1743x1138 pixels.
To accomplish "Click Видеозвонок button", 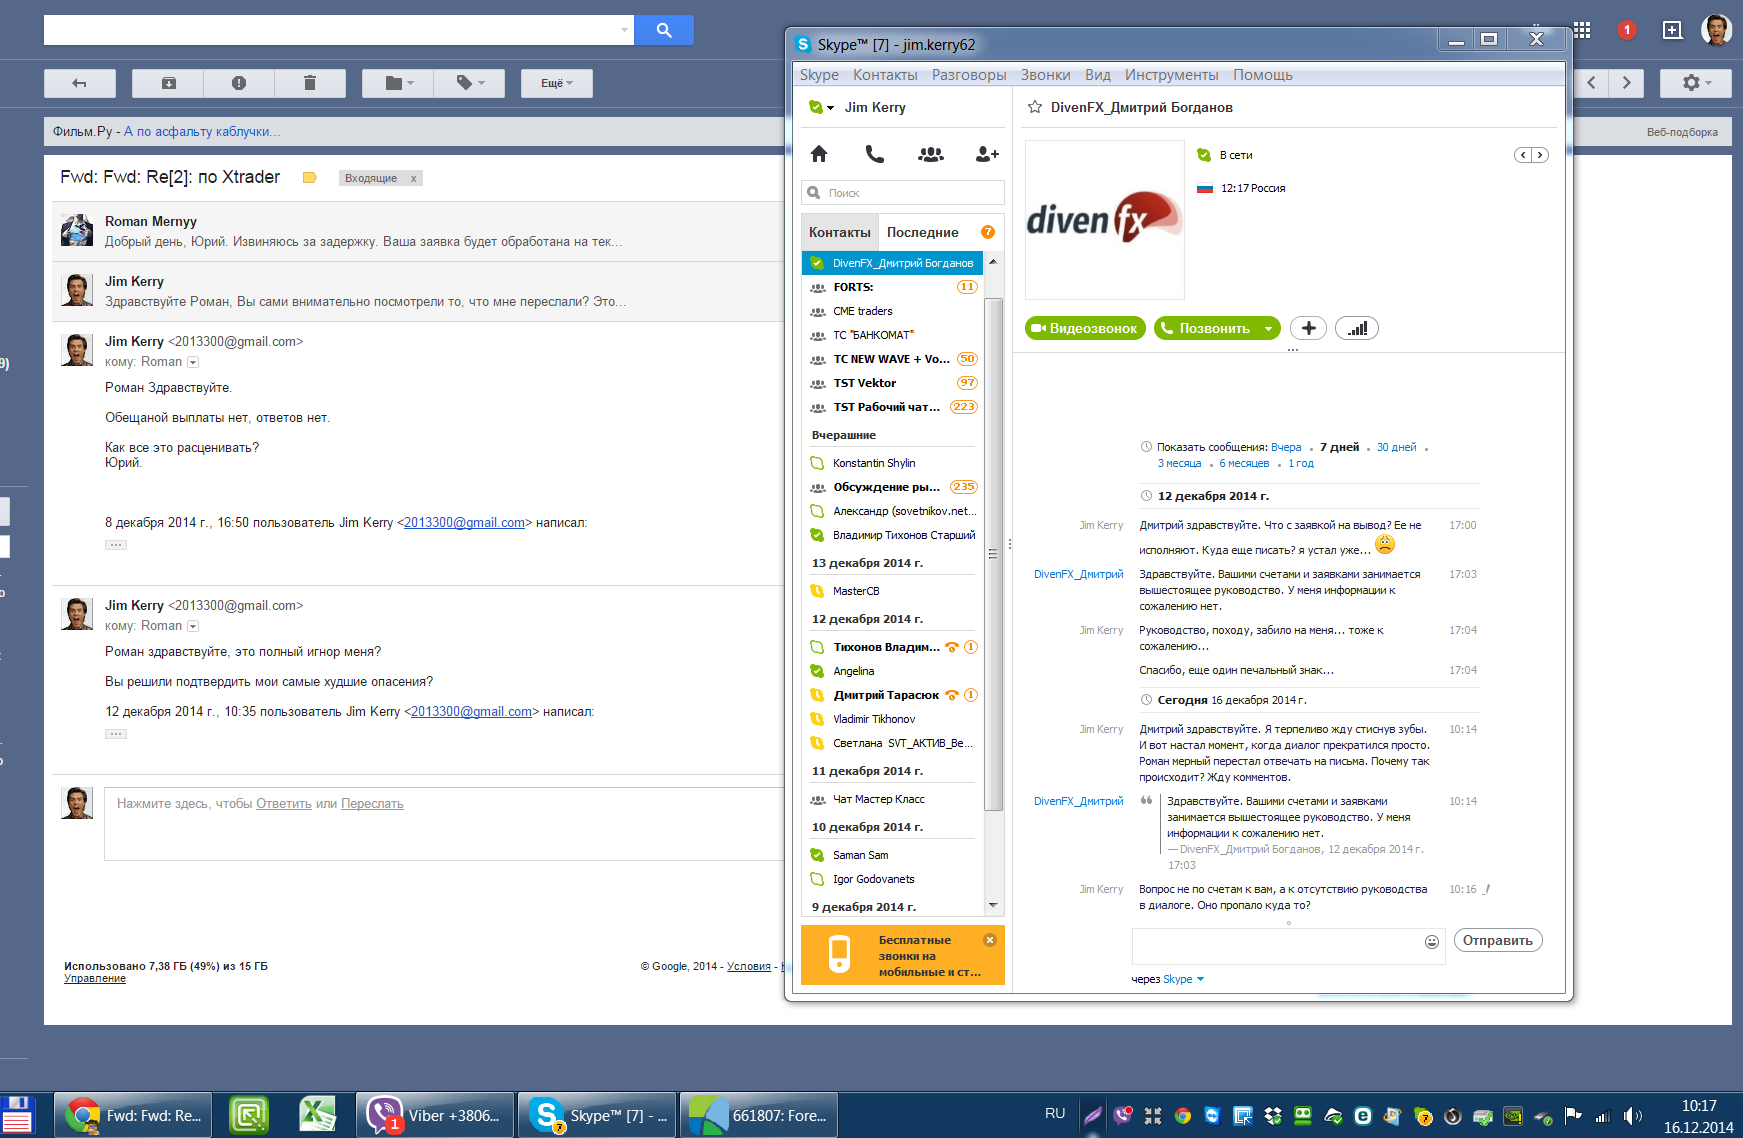I will [x=1085, y=328].
